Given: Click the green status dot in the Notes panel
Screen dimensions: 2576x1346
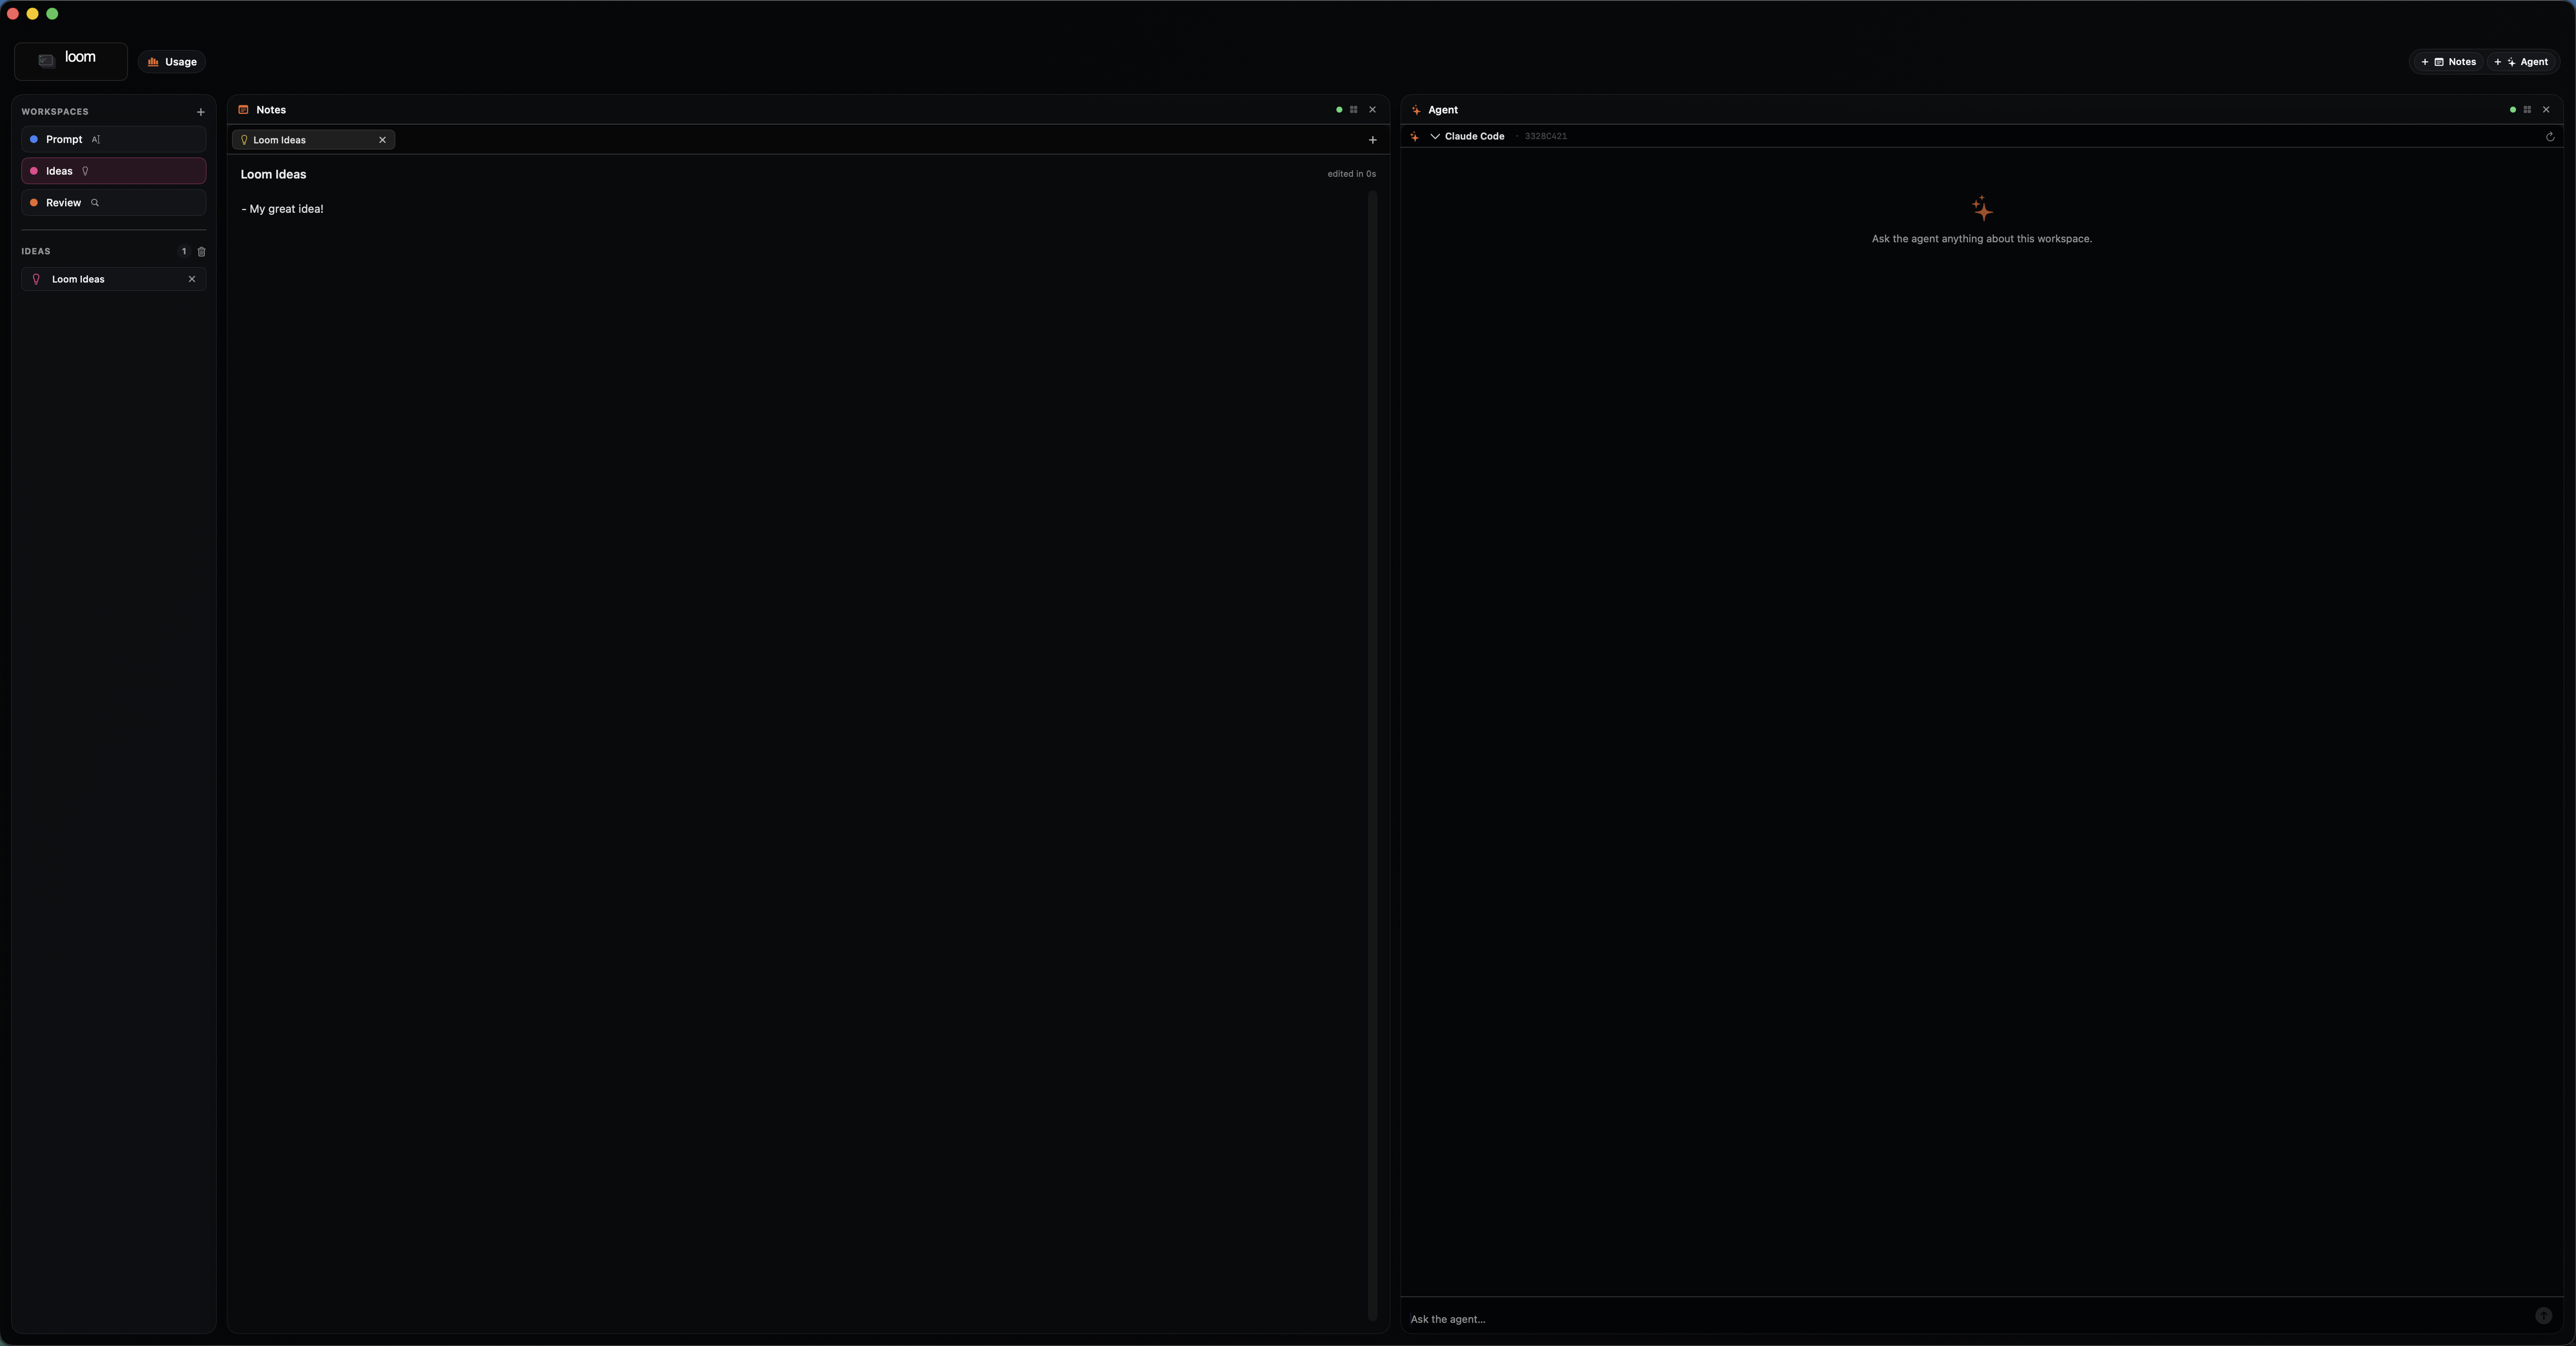Looking at the screenshot, I should click(x=1339, y=110).
